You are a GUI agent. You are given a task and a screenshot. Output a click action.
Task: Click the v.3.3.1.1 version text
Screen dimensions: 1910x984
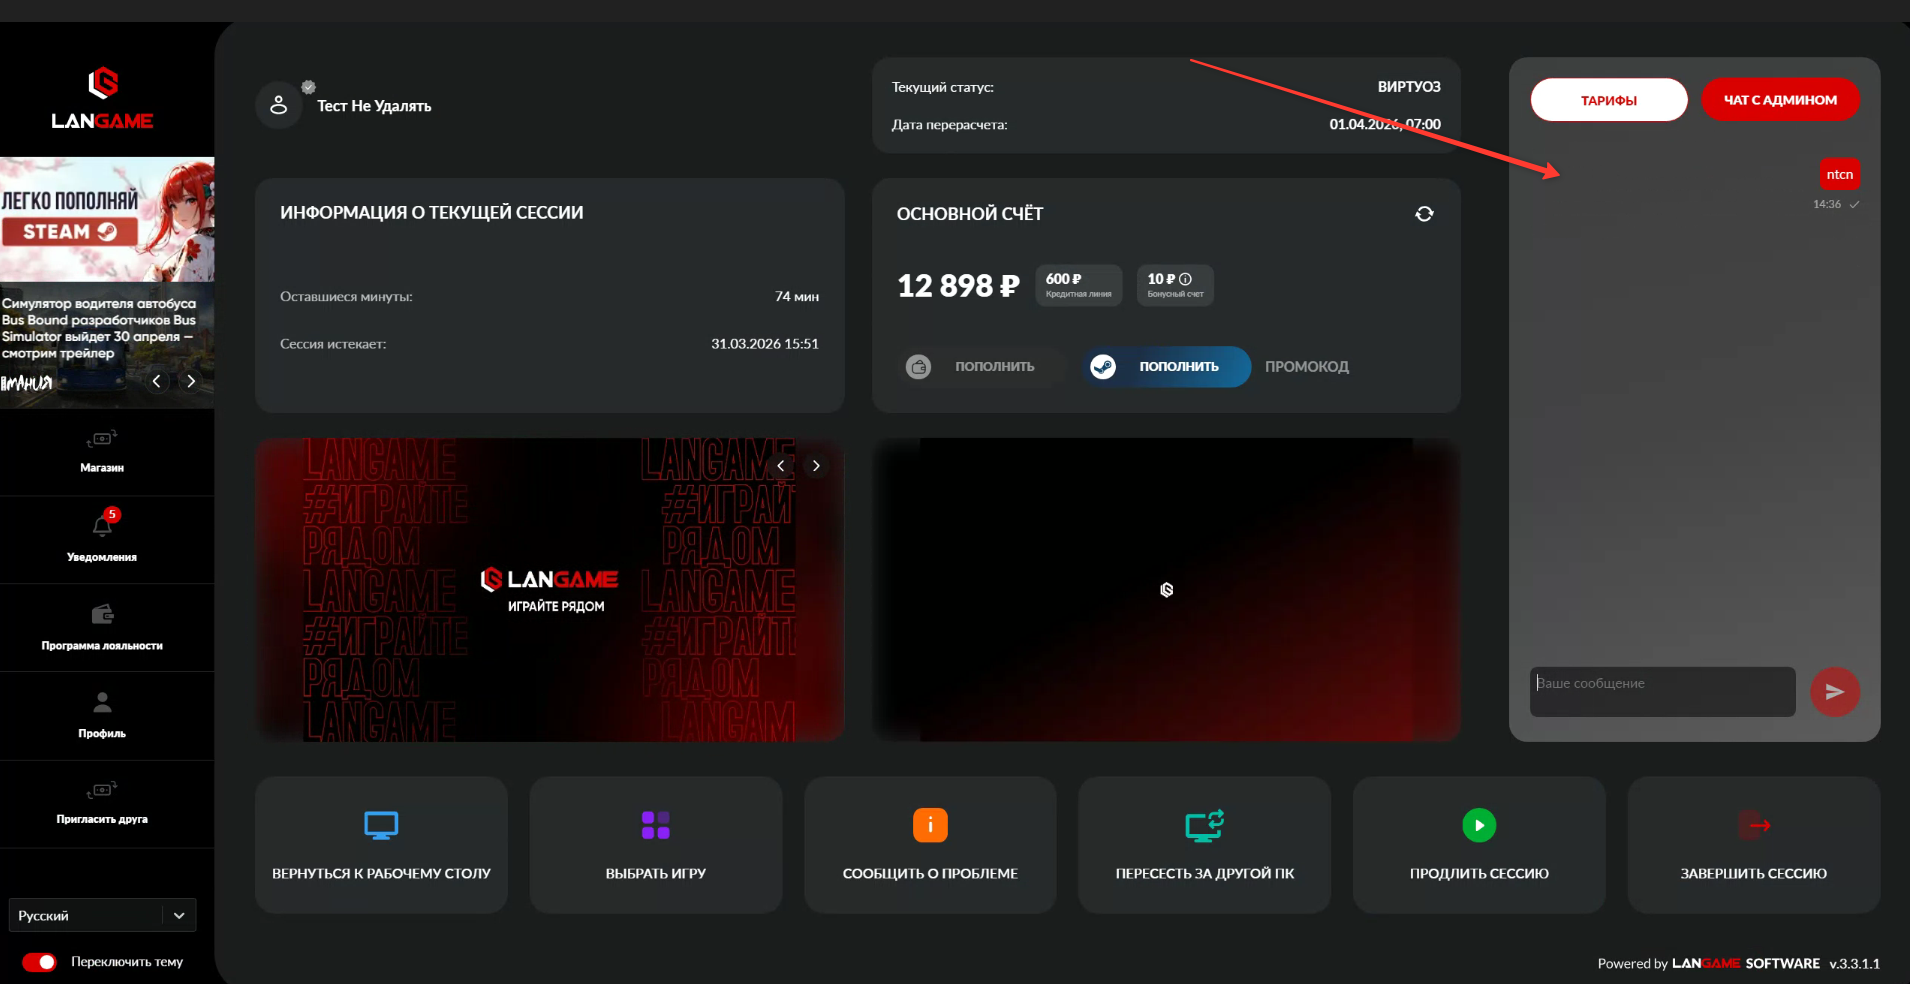1855,964
